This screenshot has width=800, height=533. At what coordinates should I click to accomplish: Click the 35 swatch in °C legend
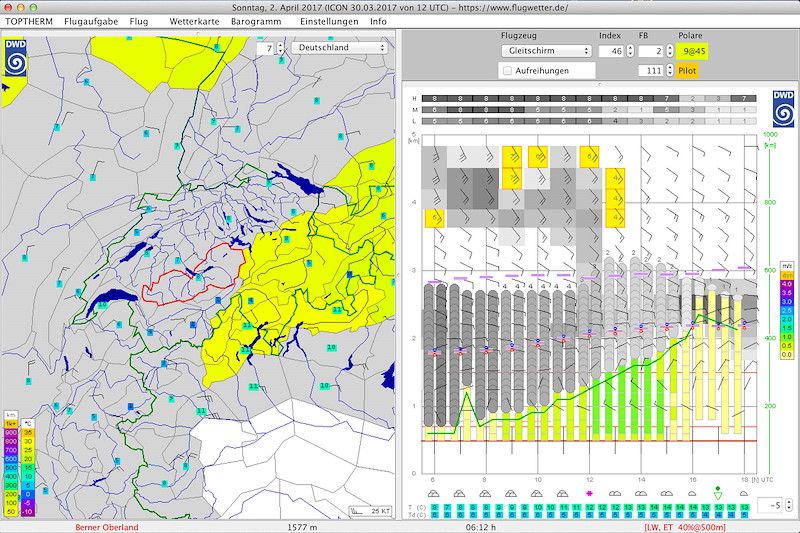coord(28,433)
